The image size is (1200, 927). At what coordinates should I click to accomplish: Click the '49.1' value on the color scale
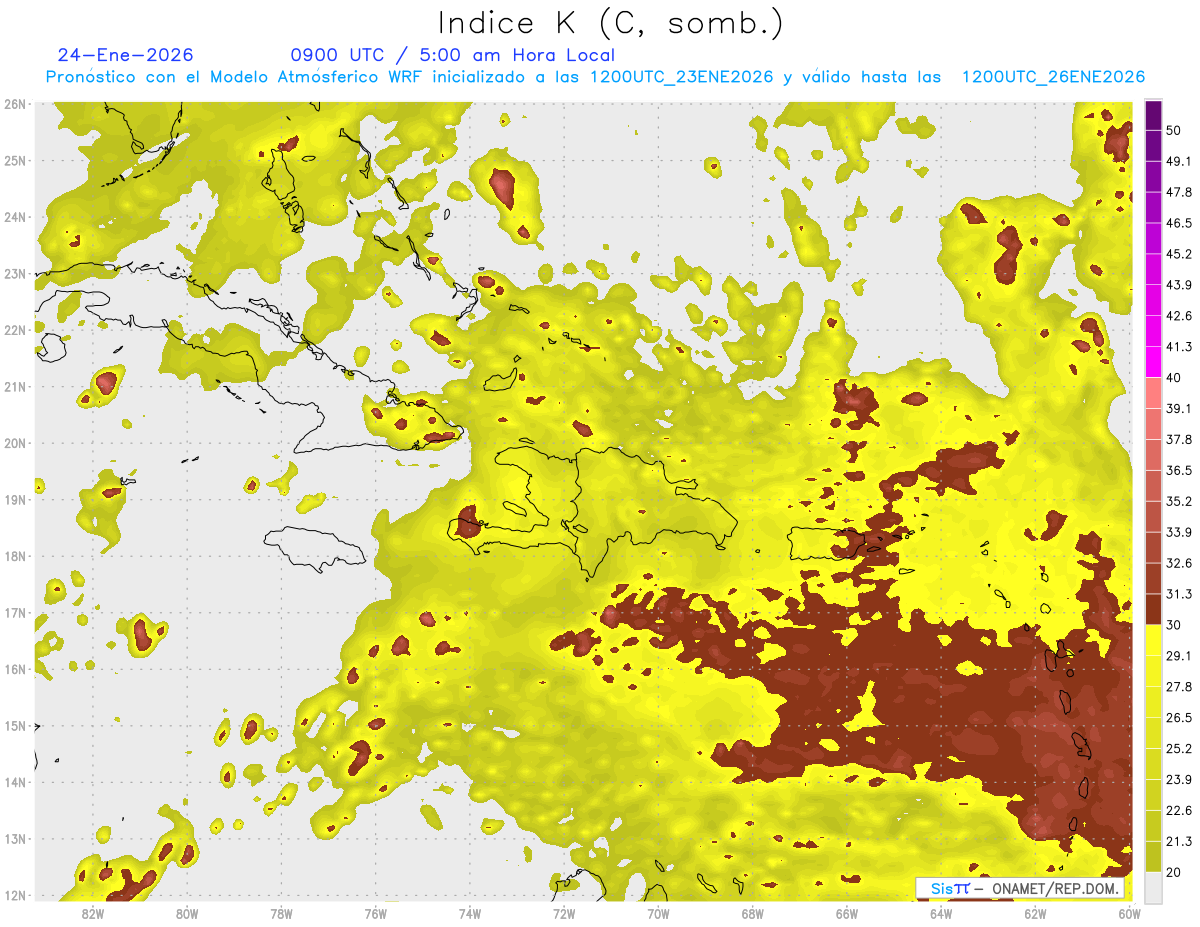(x=1179, y=161)
